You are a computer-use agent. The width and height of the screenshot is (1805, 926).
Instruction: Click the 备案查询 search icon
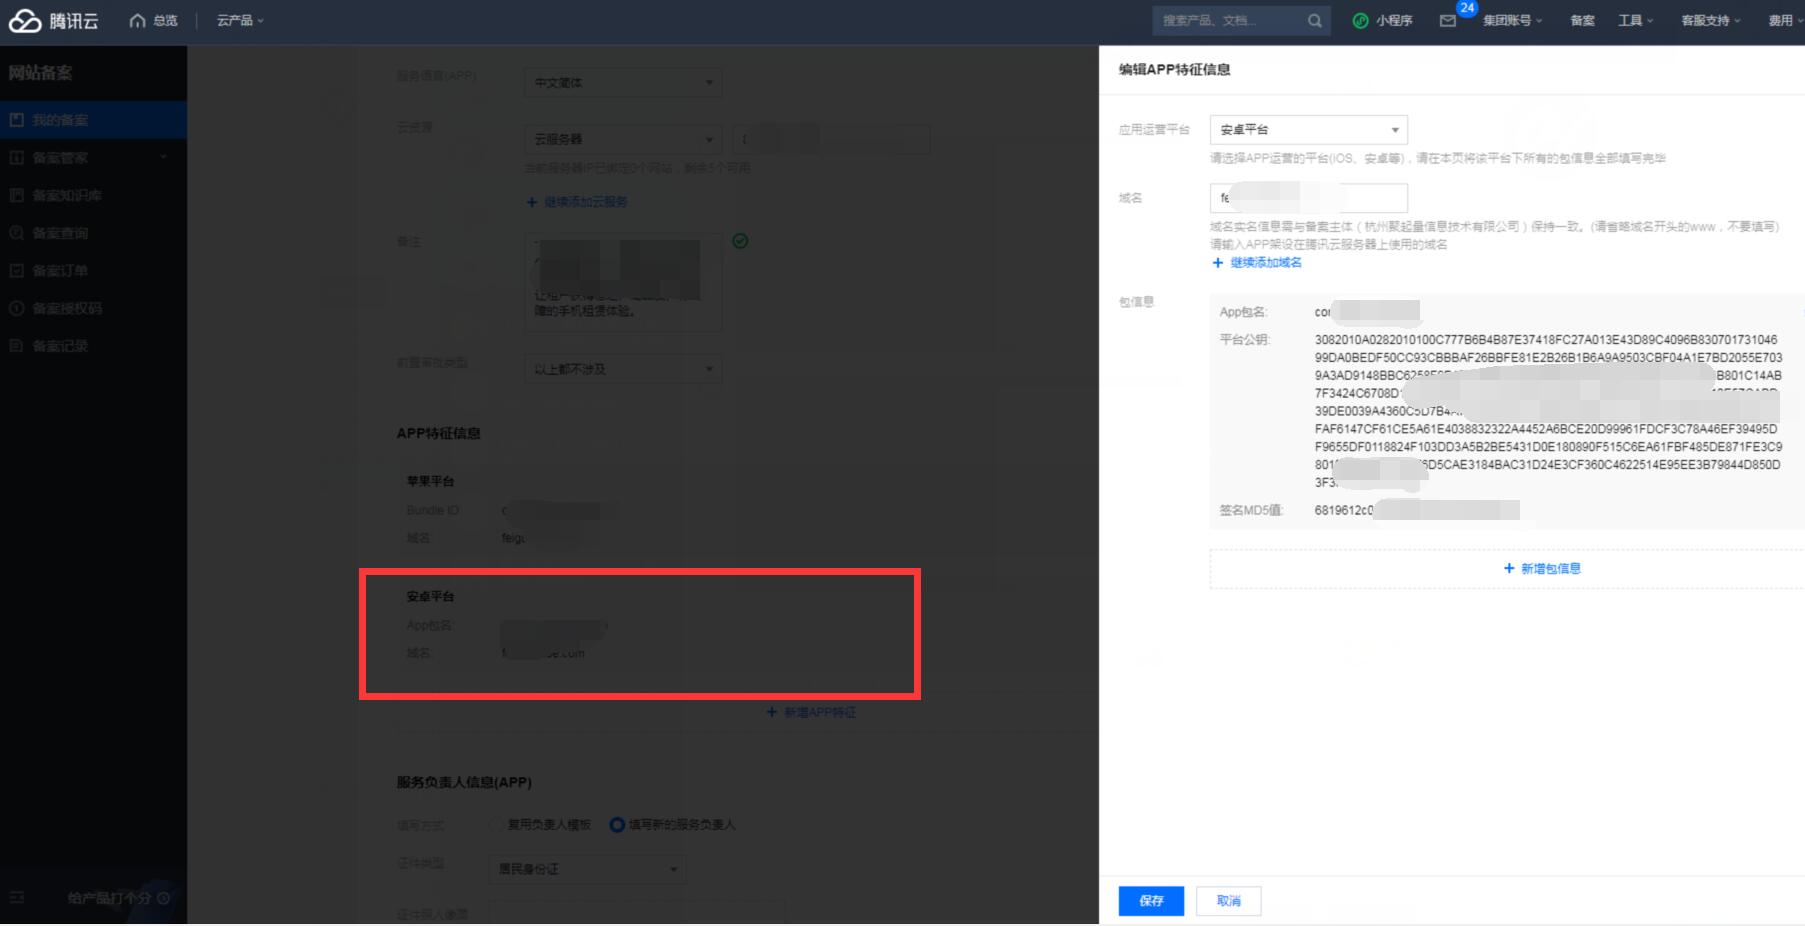pyautogui.click(x=16, y=233)
